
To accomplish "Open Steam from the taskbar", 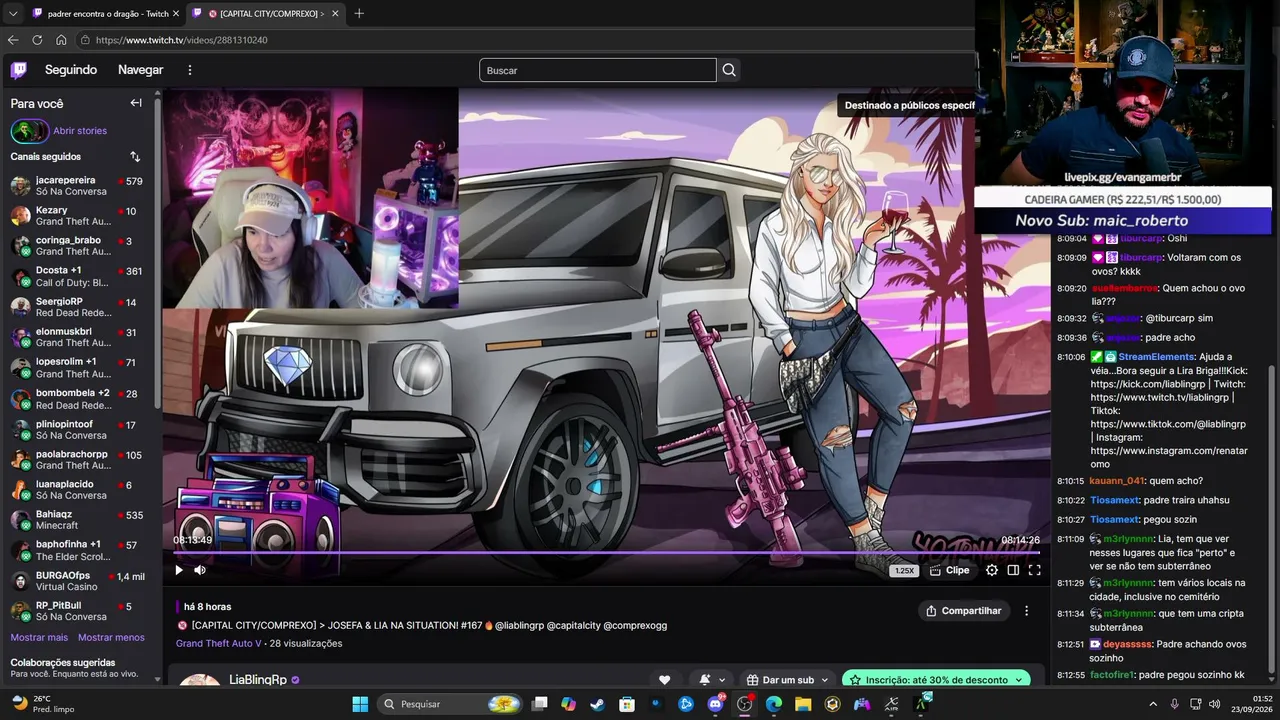I will click(x=598, y=704).
